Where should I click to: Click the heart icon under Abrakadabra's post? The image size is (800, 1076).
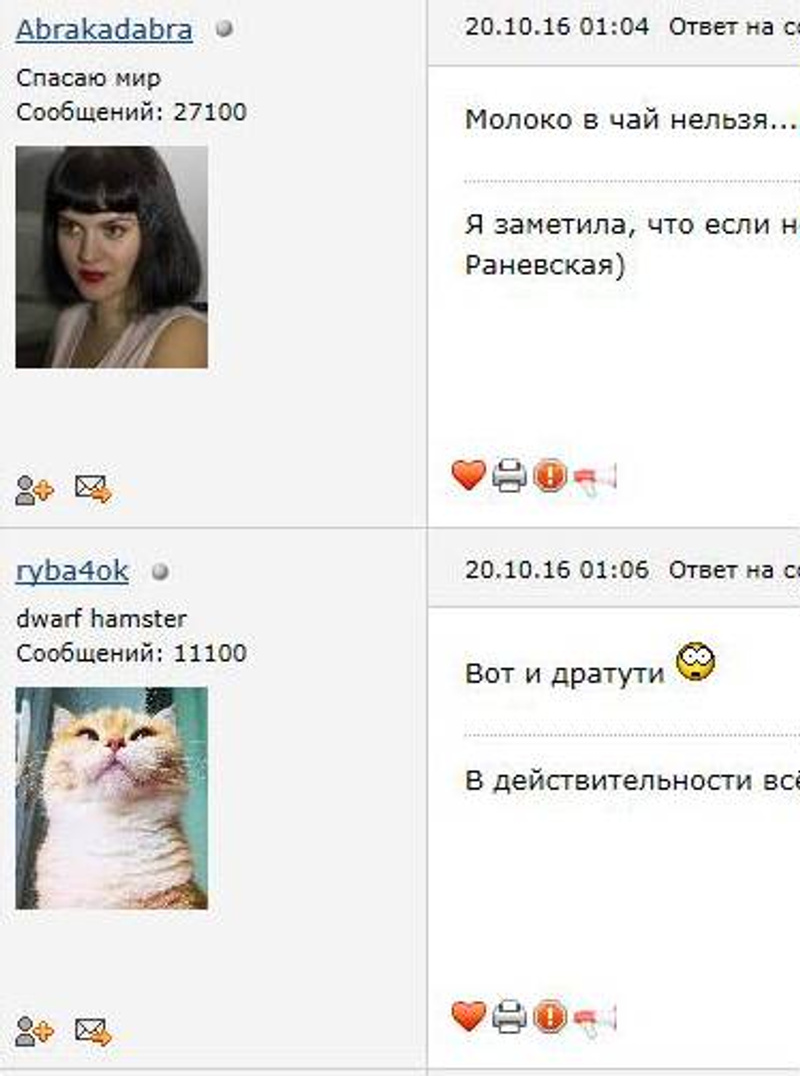tap(469, 475)
